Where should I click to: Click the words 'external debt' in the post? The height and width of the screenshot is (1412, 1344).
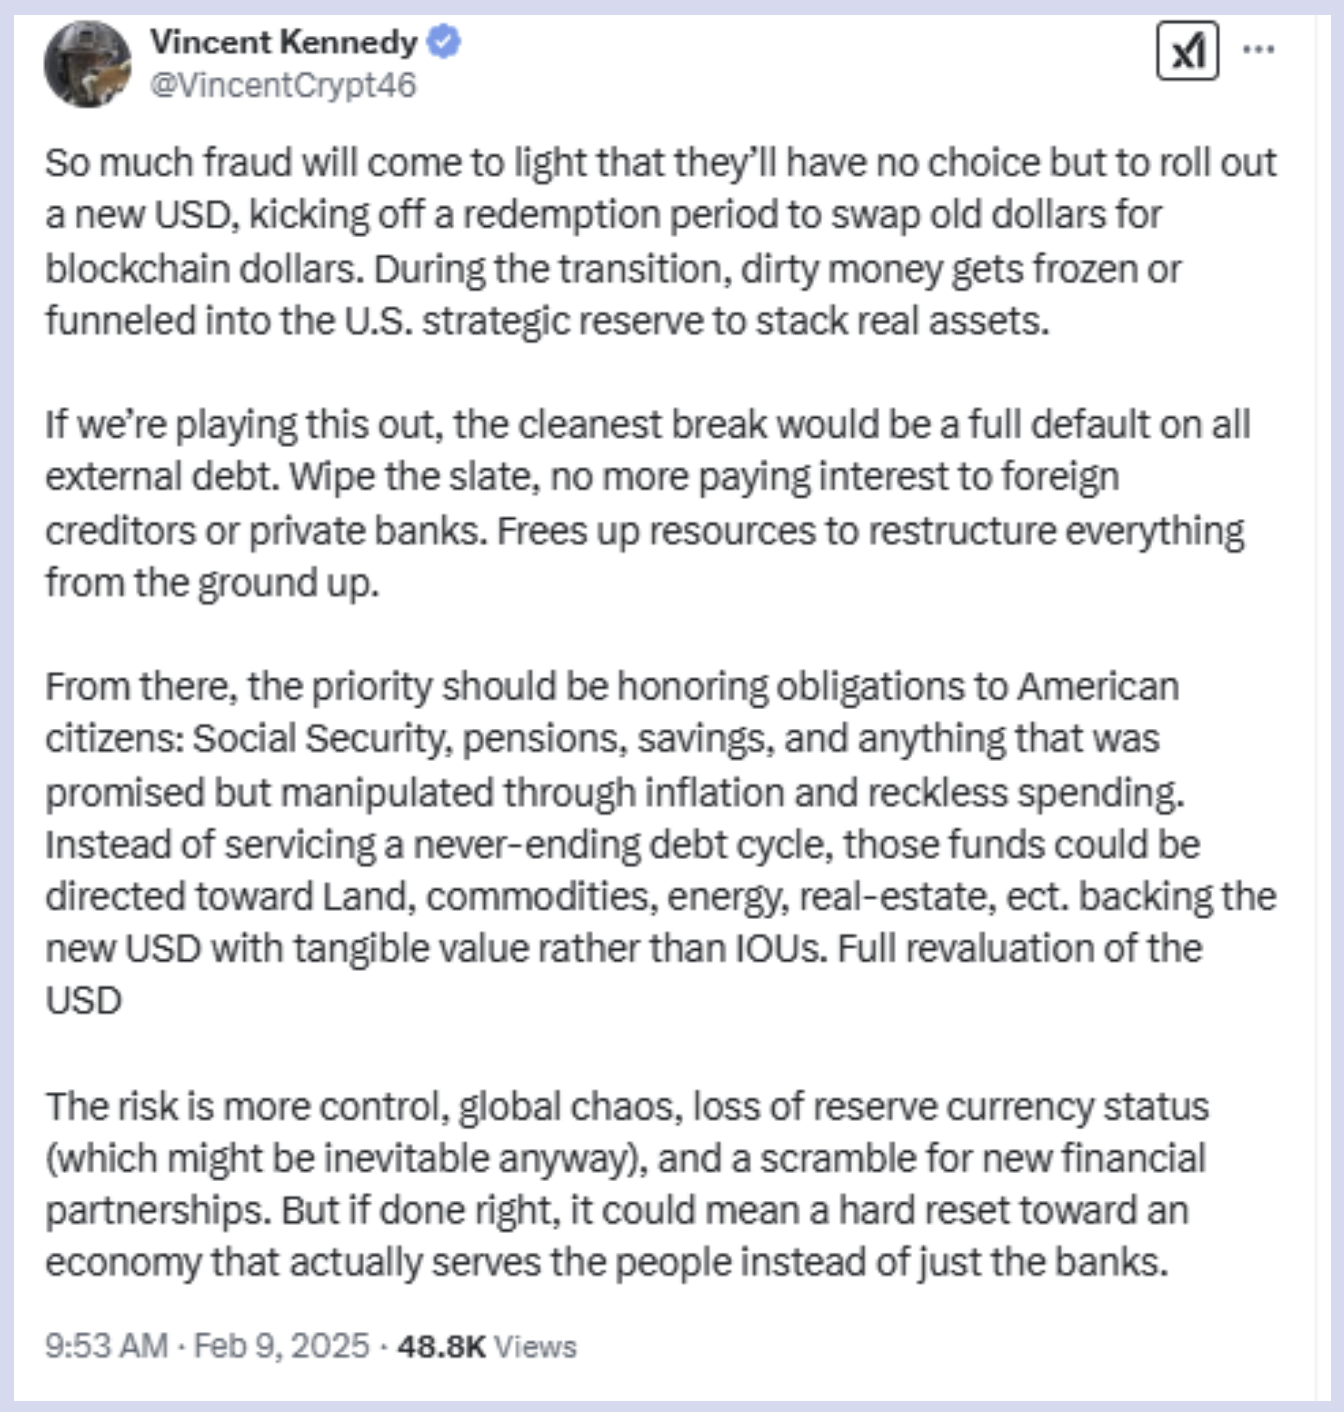(161, 477)
